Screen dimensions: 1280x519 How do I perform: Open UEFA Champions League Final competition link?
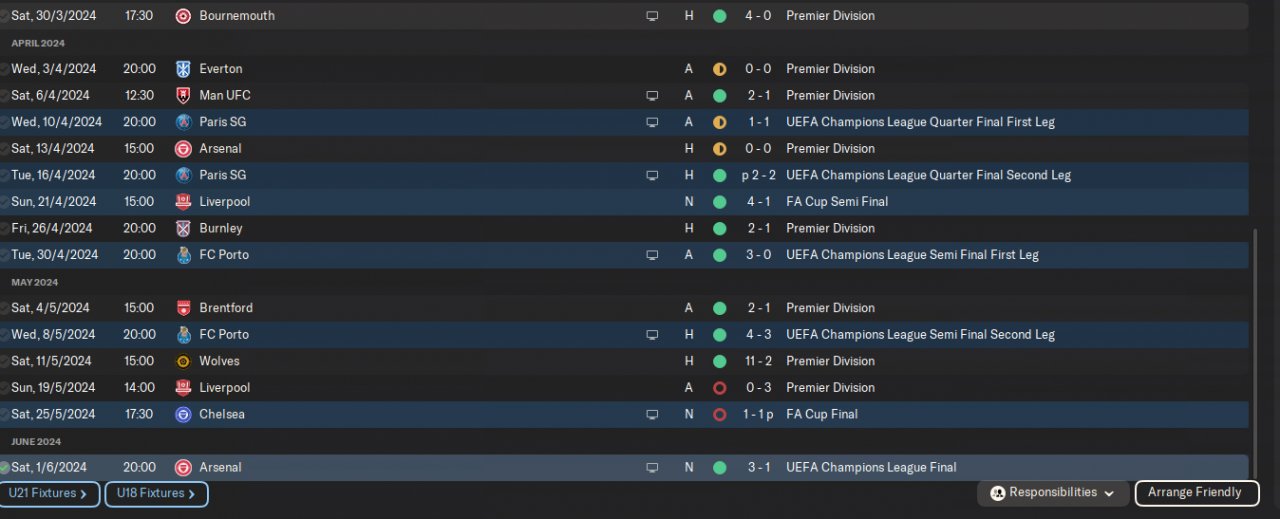[871, 467]
